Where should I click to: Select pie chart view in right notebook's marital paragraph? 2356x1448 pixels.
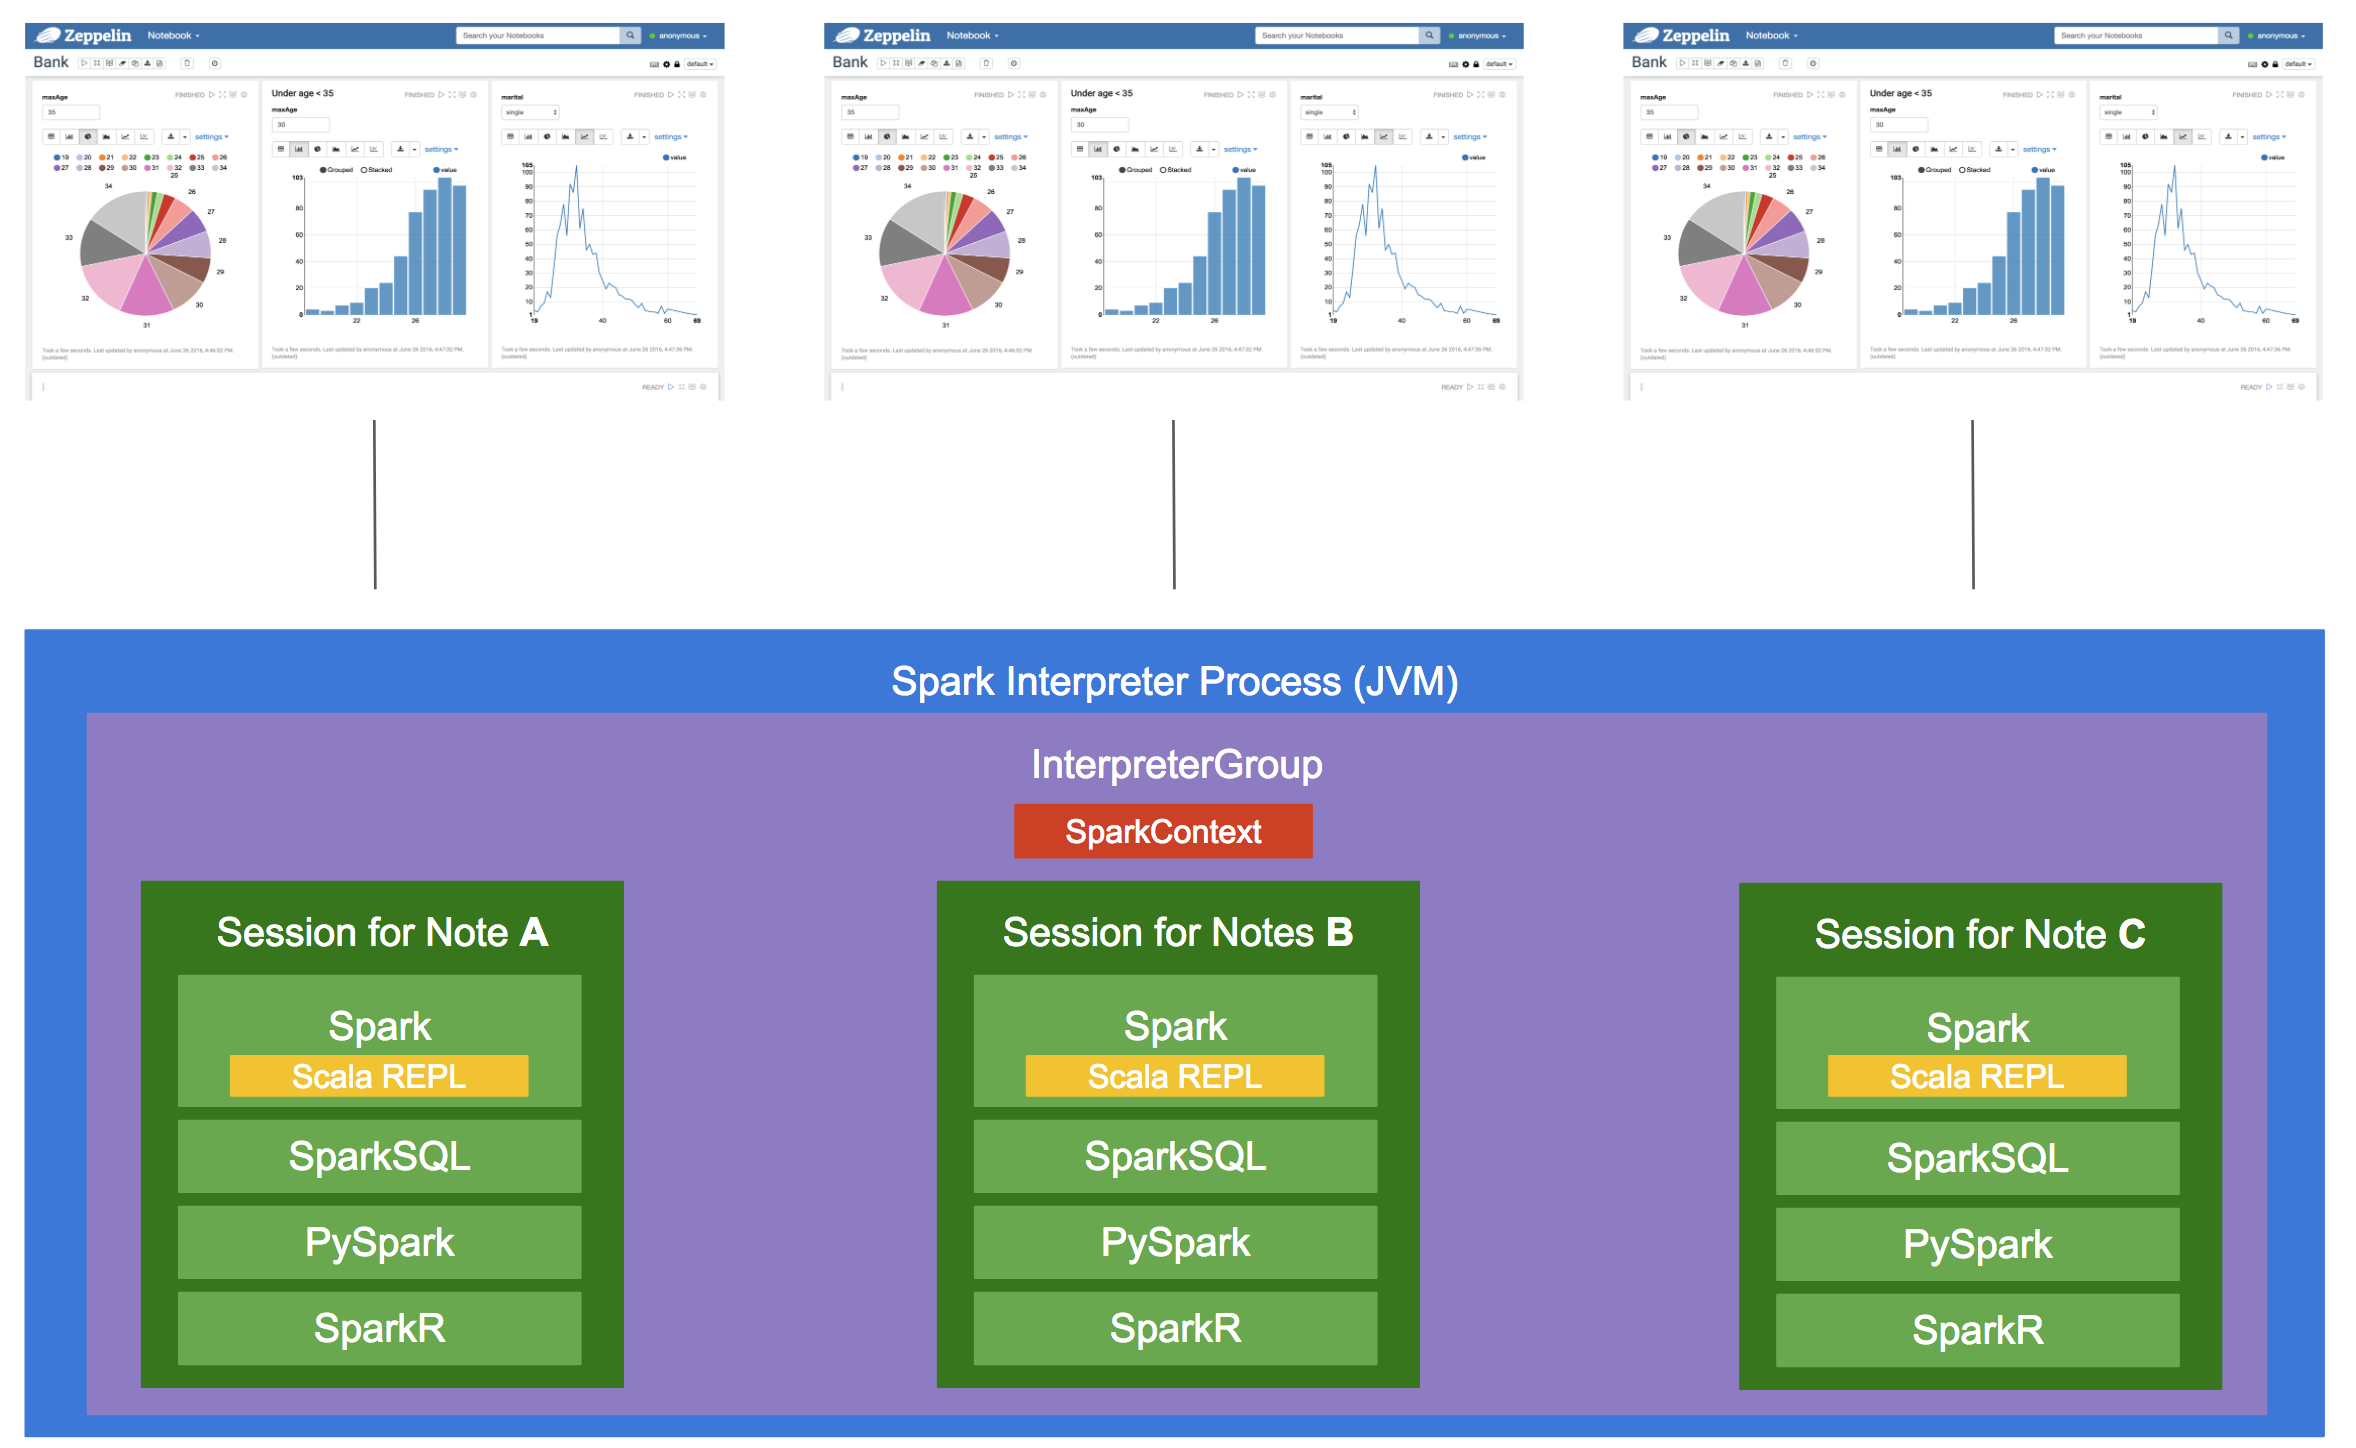tap(2145, 136)
